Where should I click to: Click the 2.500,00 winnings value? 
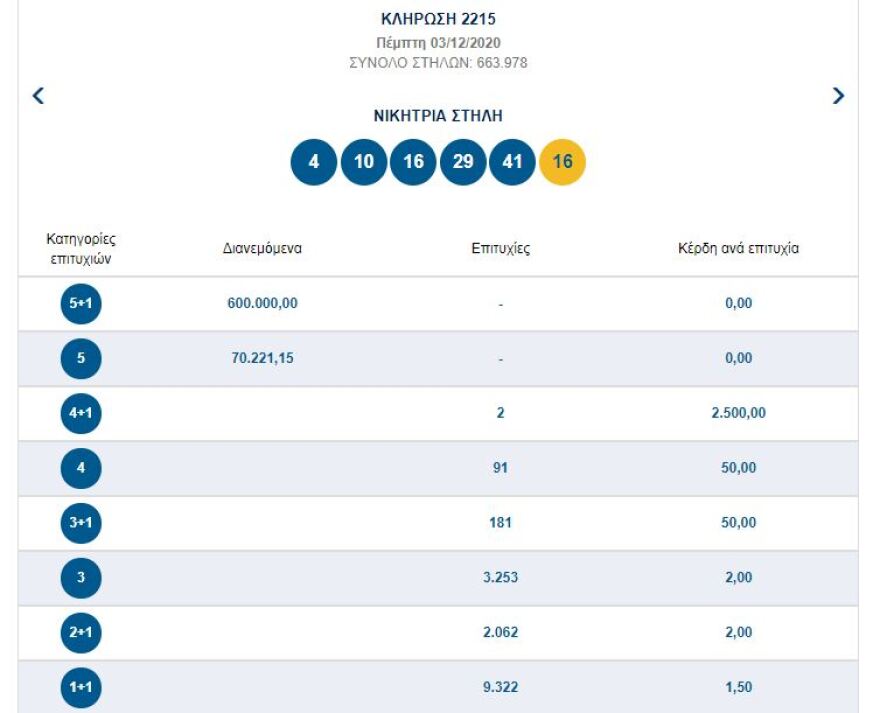738,413
